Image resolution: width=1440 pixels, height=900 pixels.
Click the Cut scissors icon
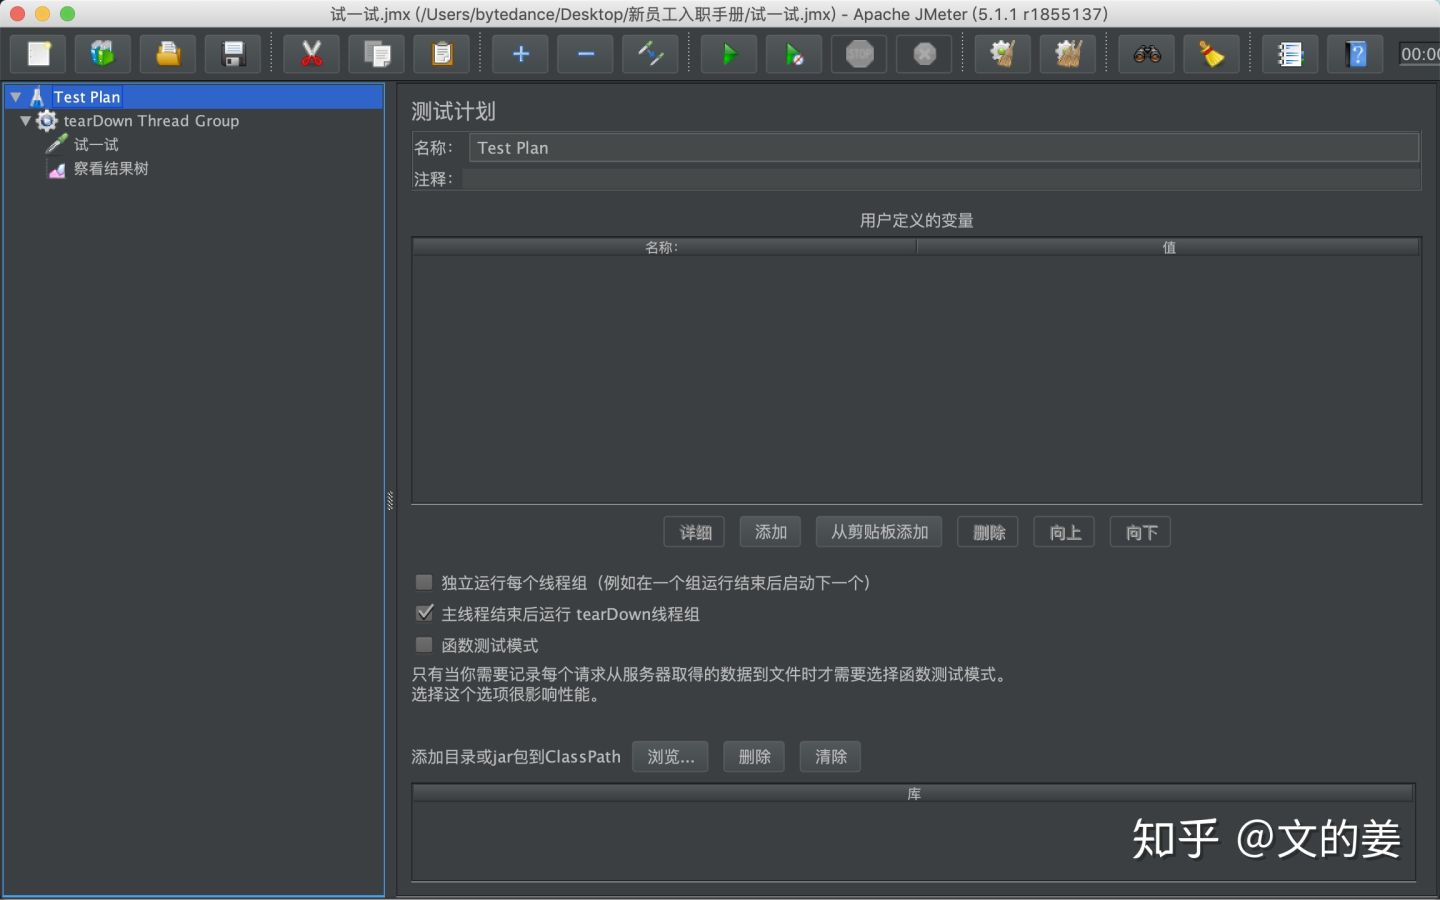click(x=312, y=54)
